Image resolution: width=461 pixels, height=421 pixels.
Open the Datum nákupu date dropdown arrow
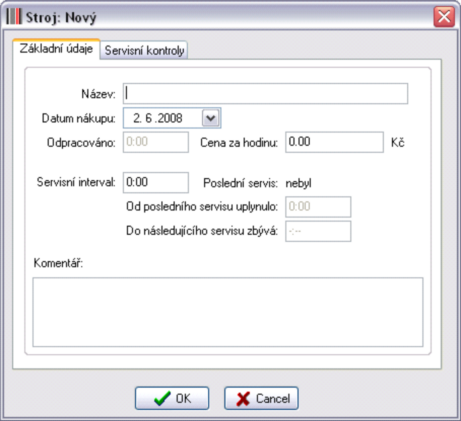[210, 118]
